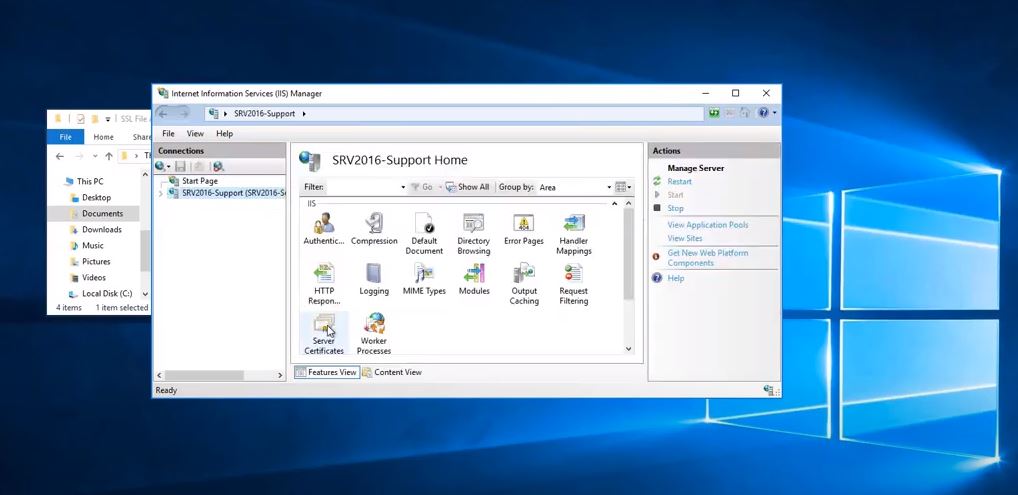Open the HTTP Response Headers feature
This screenshot has height=495, width=1018.
click(x=323, y=284)
